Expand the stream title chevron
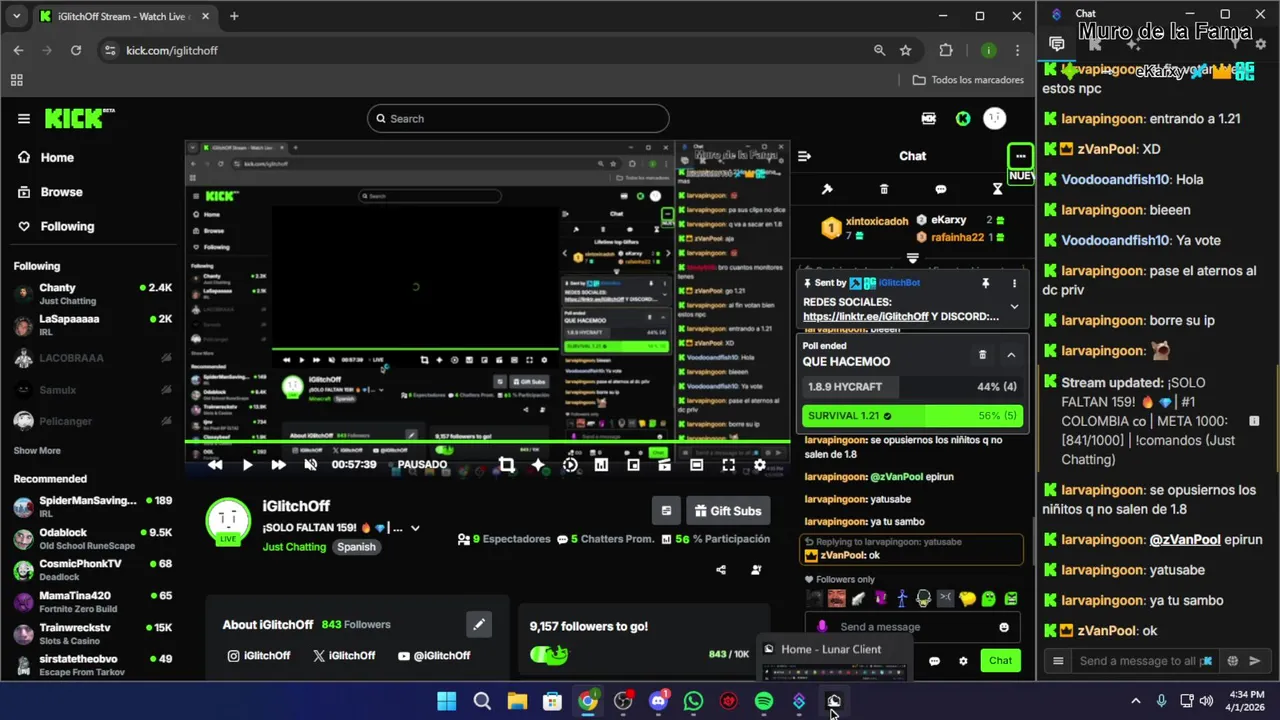1280x720 pixels. (x=415, y=528)
